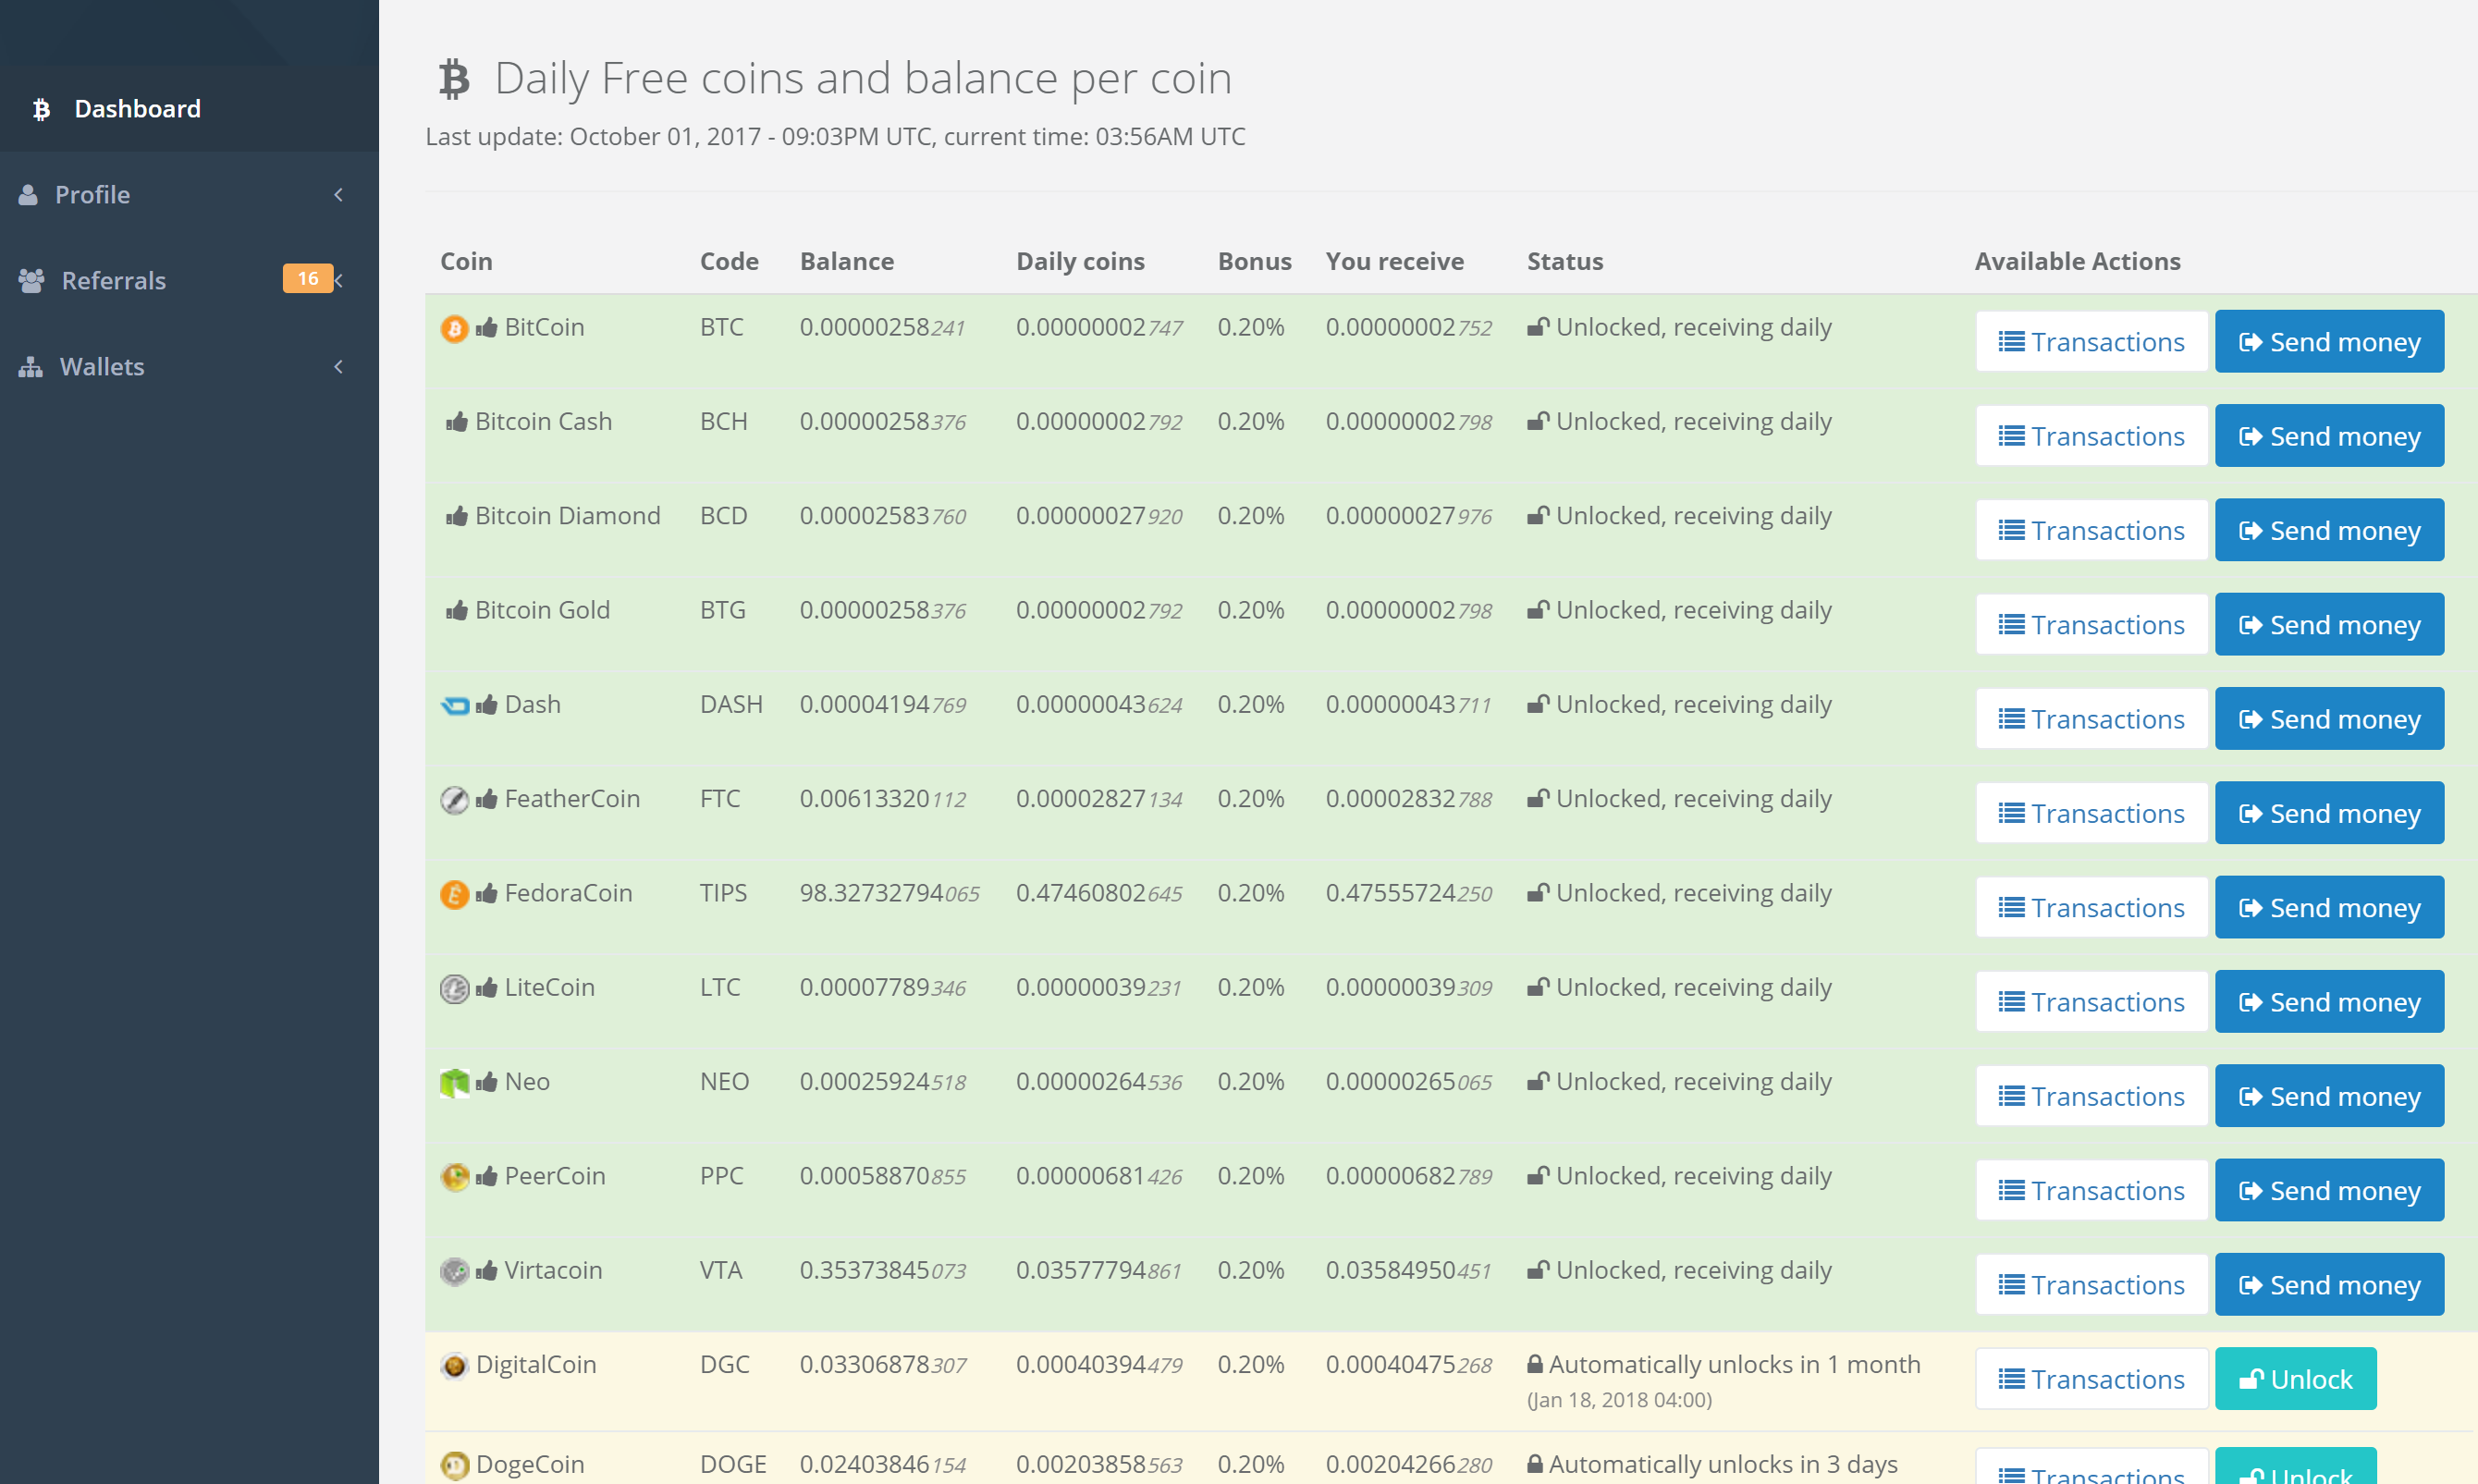Viewport: 2478px width, 1484px height.
Task: Click the Last update timestamp line
Action: point(835,137)
